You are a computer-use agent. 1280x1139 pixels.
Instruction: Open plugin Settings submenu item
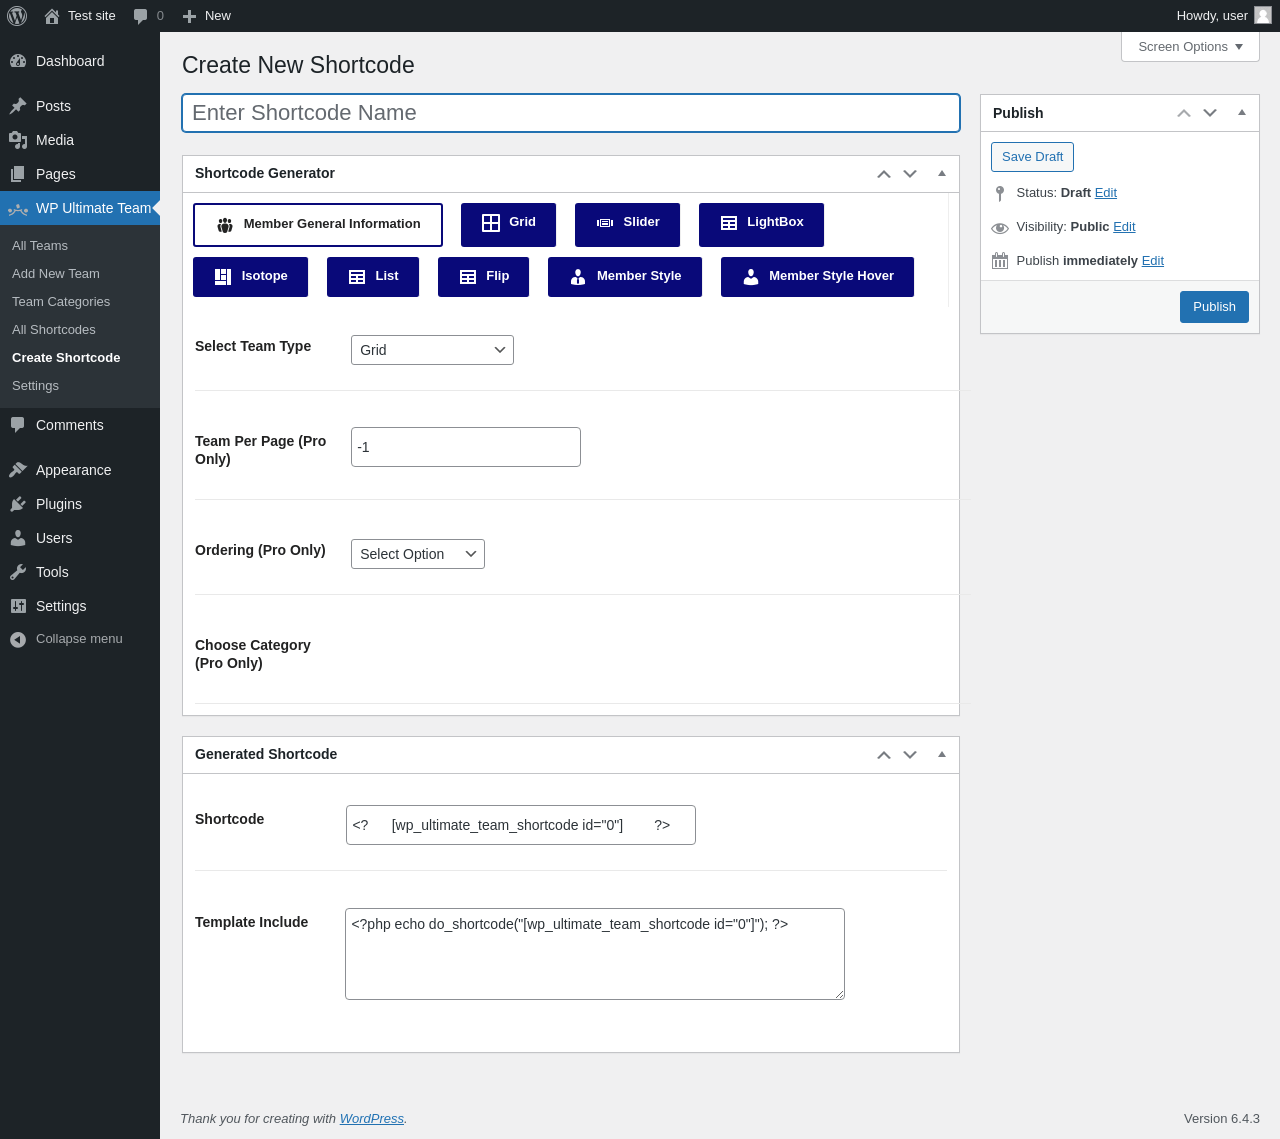pos(35,386)
